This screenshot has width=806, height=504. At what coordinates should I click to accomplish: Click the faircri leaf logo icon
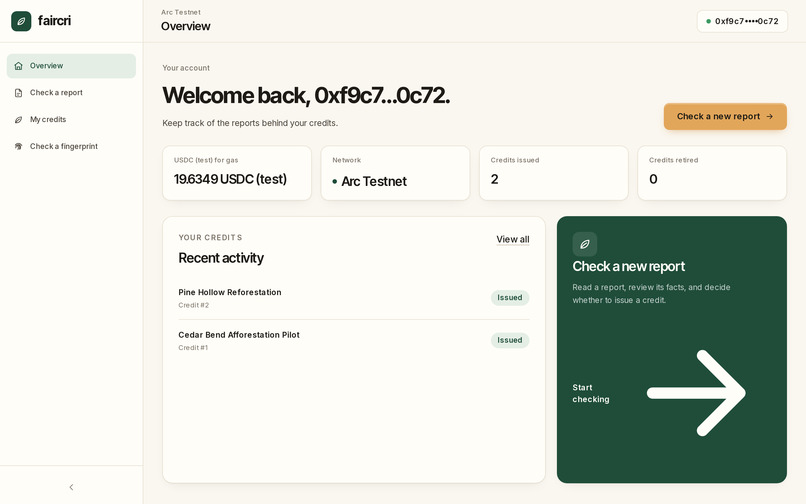(x=21, y=21)
